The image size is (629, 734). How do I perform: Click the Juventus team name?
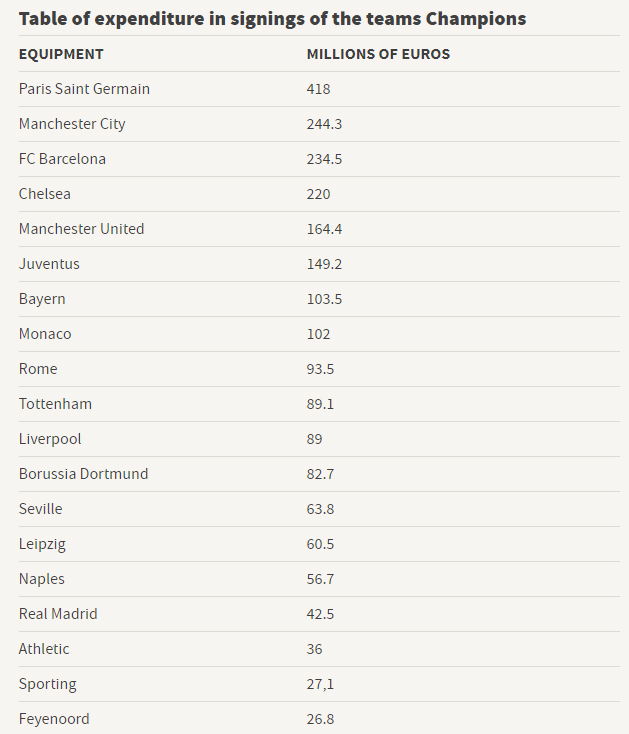tap(49, 264)
